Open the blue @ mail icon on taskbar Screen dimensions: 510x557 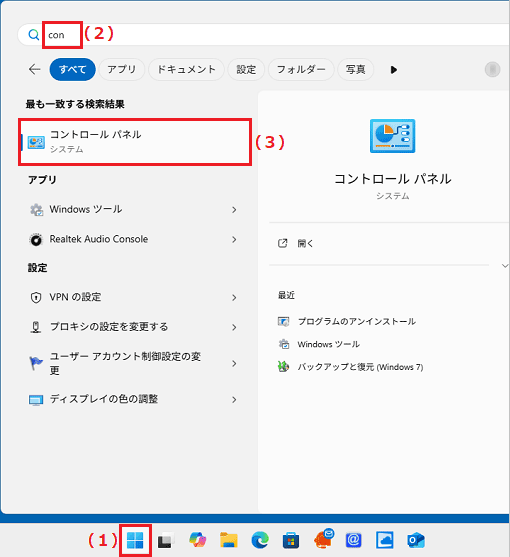353,540
